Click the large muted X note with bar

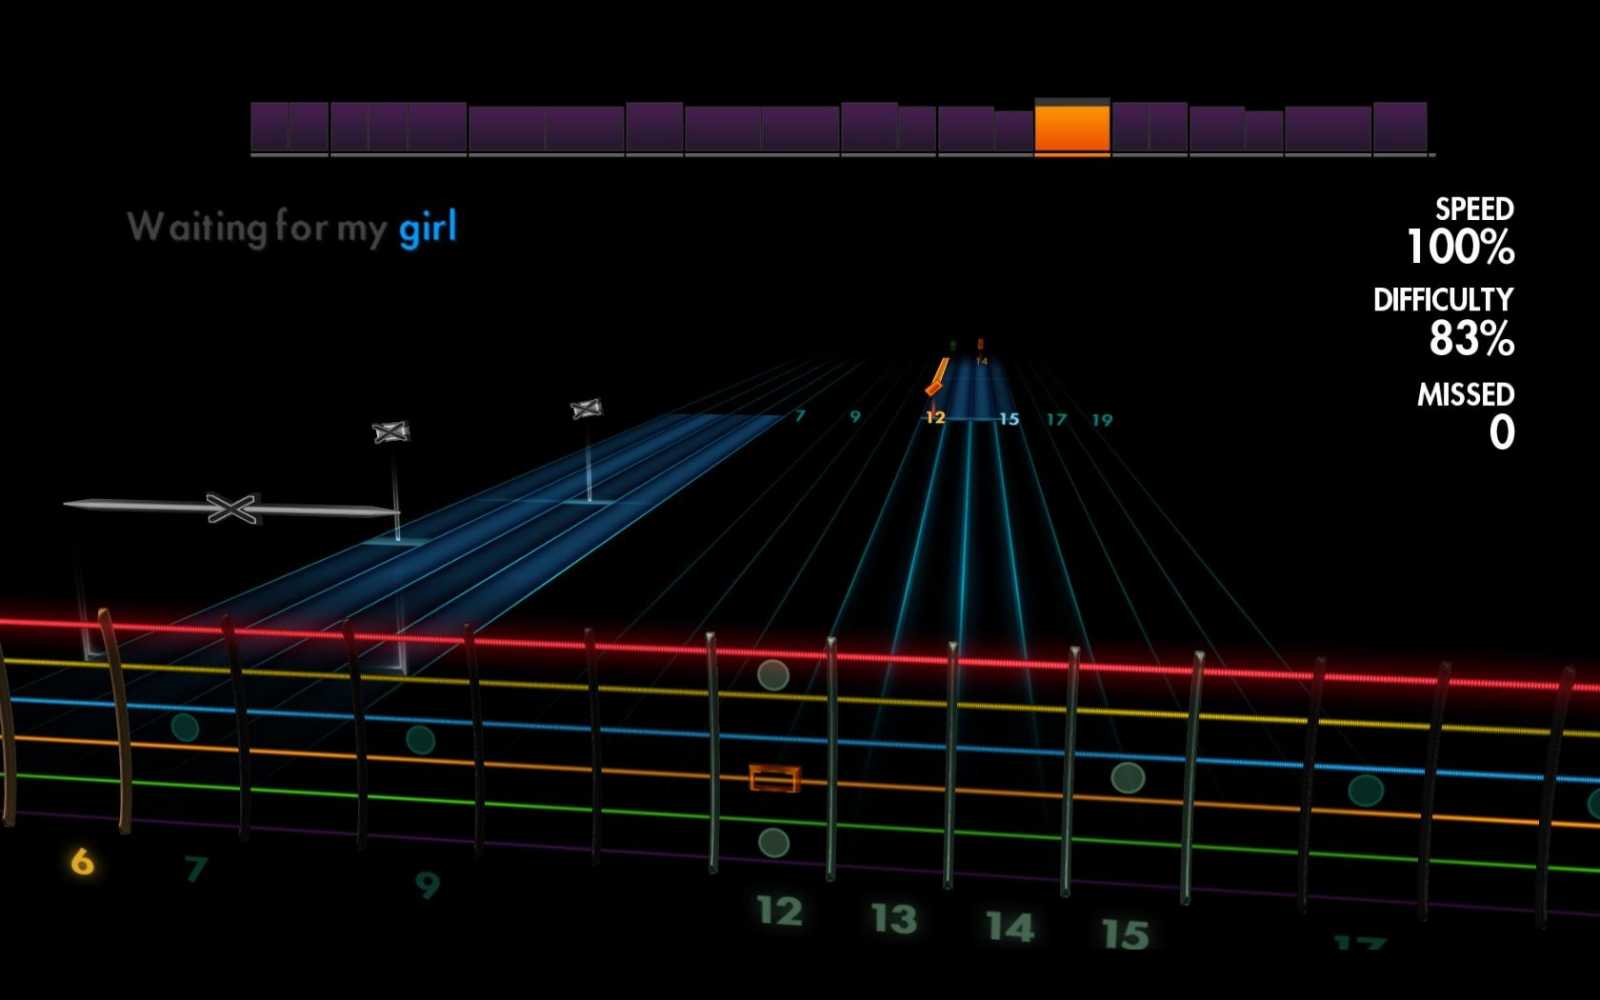click(232, 508)
